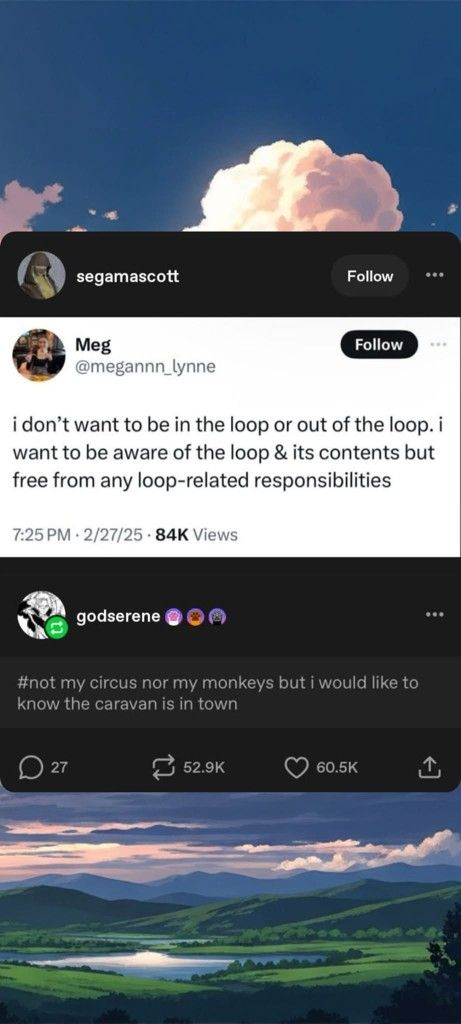Open the tweet's three-dot menu
The height and width of the screenshot is (1024, 461).
click(439, 344)
